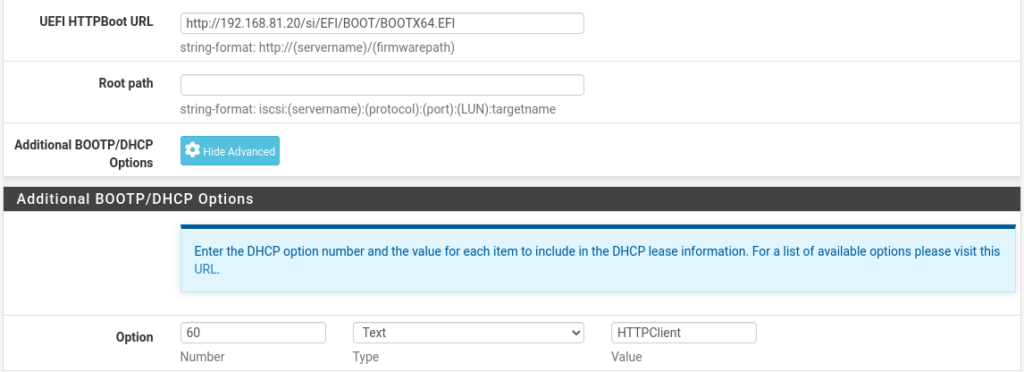1024x372 pixels.
Task: Click the Root path label
Action: [126, 83]
